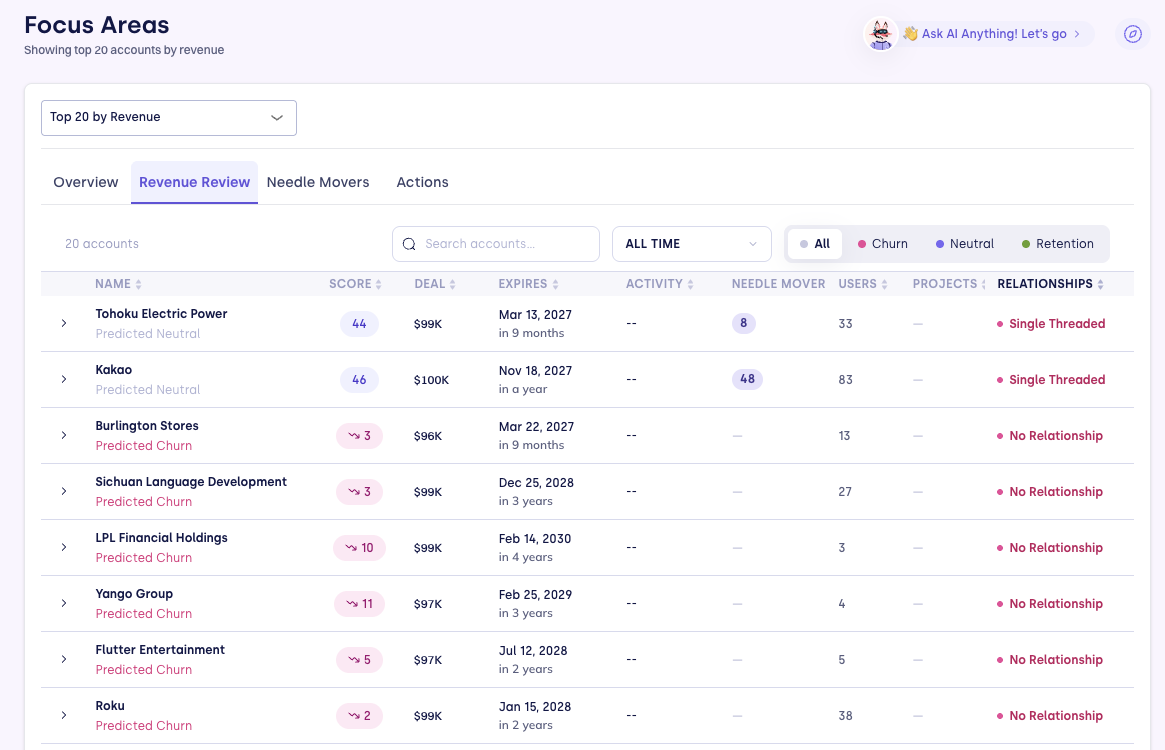Click expiry date Dec 25, 2028
Screen dimensions: 1165x750
click(x=536, y=483)
